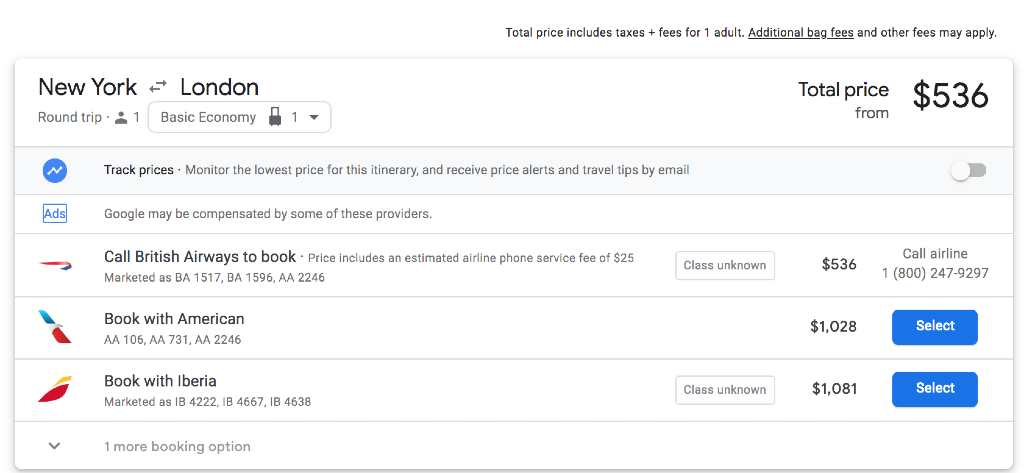
Task: Click the Track prices trend icon
Action: 55,171
